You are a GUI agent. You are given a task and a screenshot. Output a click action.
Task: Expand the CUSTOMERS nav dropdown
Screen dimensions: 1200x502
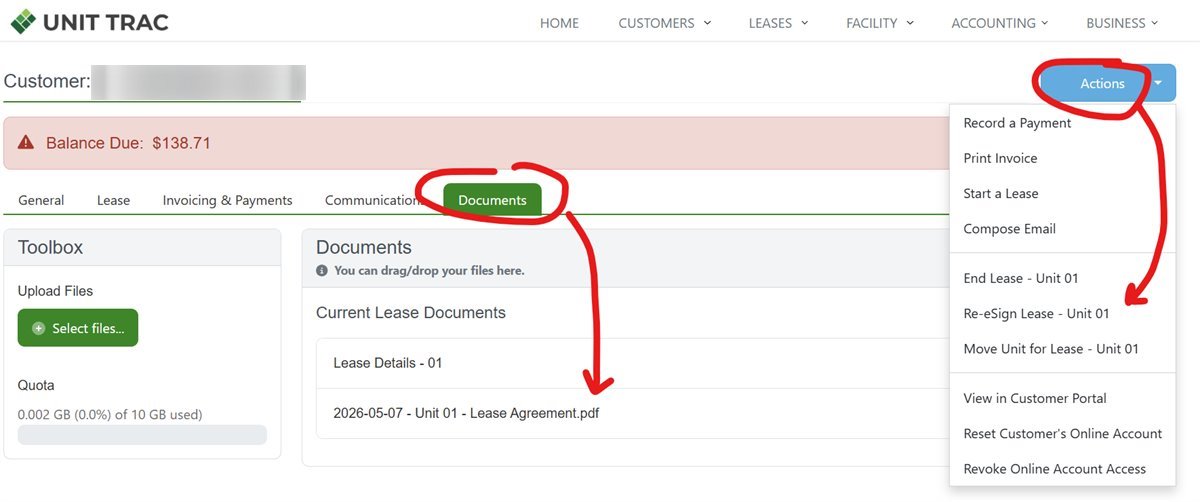(665, 23)
